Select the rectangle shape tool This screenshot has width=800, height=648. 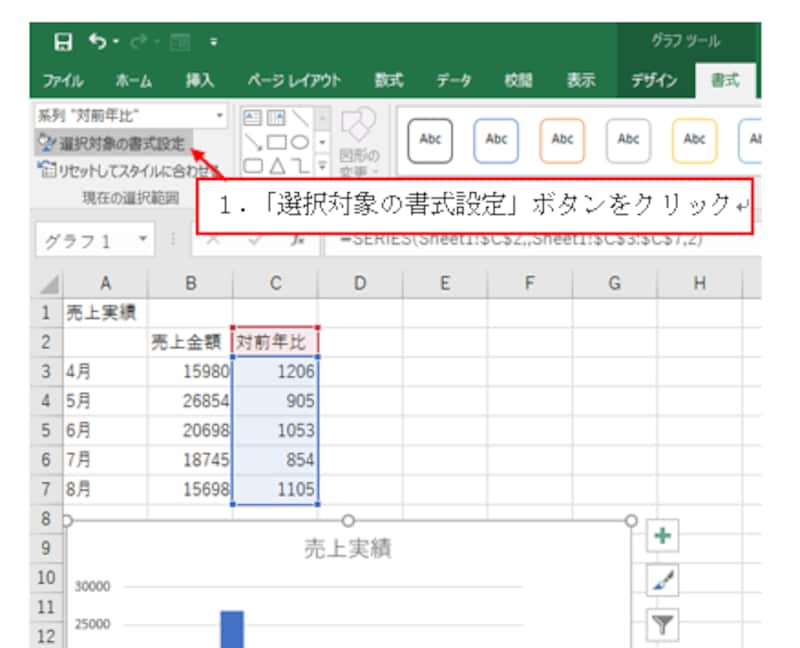click(277, 141)
